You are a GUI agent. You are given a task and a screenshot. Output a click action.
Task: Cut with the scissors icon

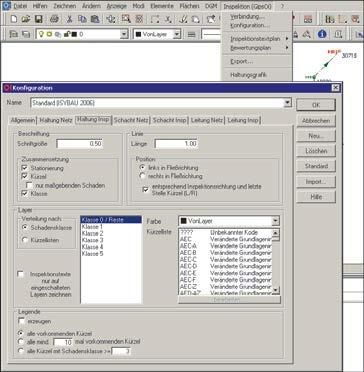(x=69, y=19)
